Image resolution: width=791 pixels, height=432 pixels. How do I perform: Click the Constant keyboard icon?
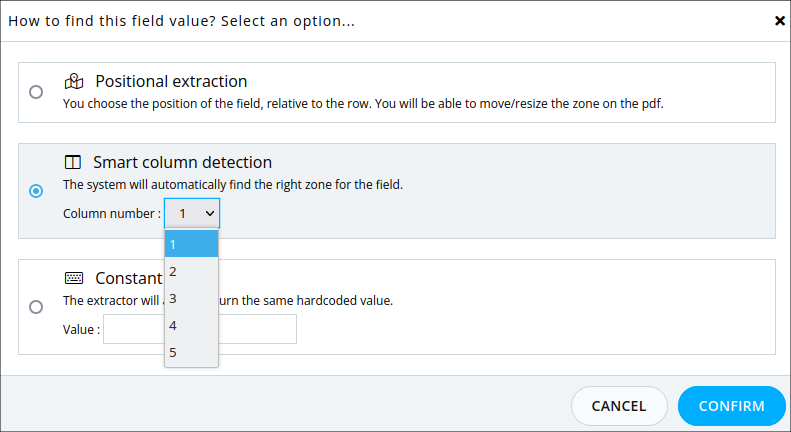pos(74,278)
